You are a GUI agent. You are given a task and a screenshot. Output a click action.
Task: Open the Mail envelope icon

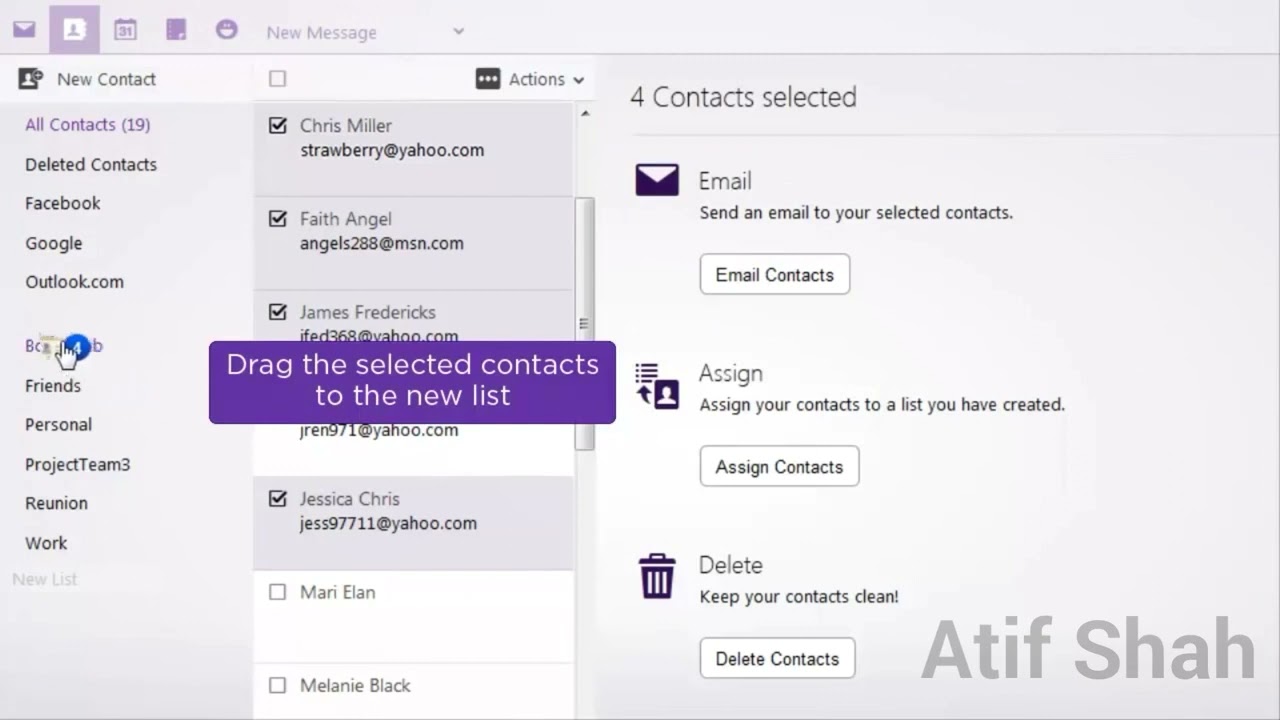tap(24, 29)
